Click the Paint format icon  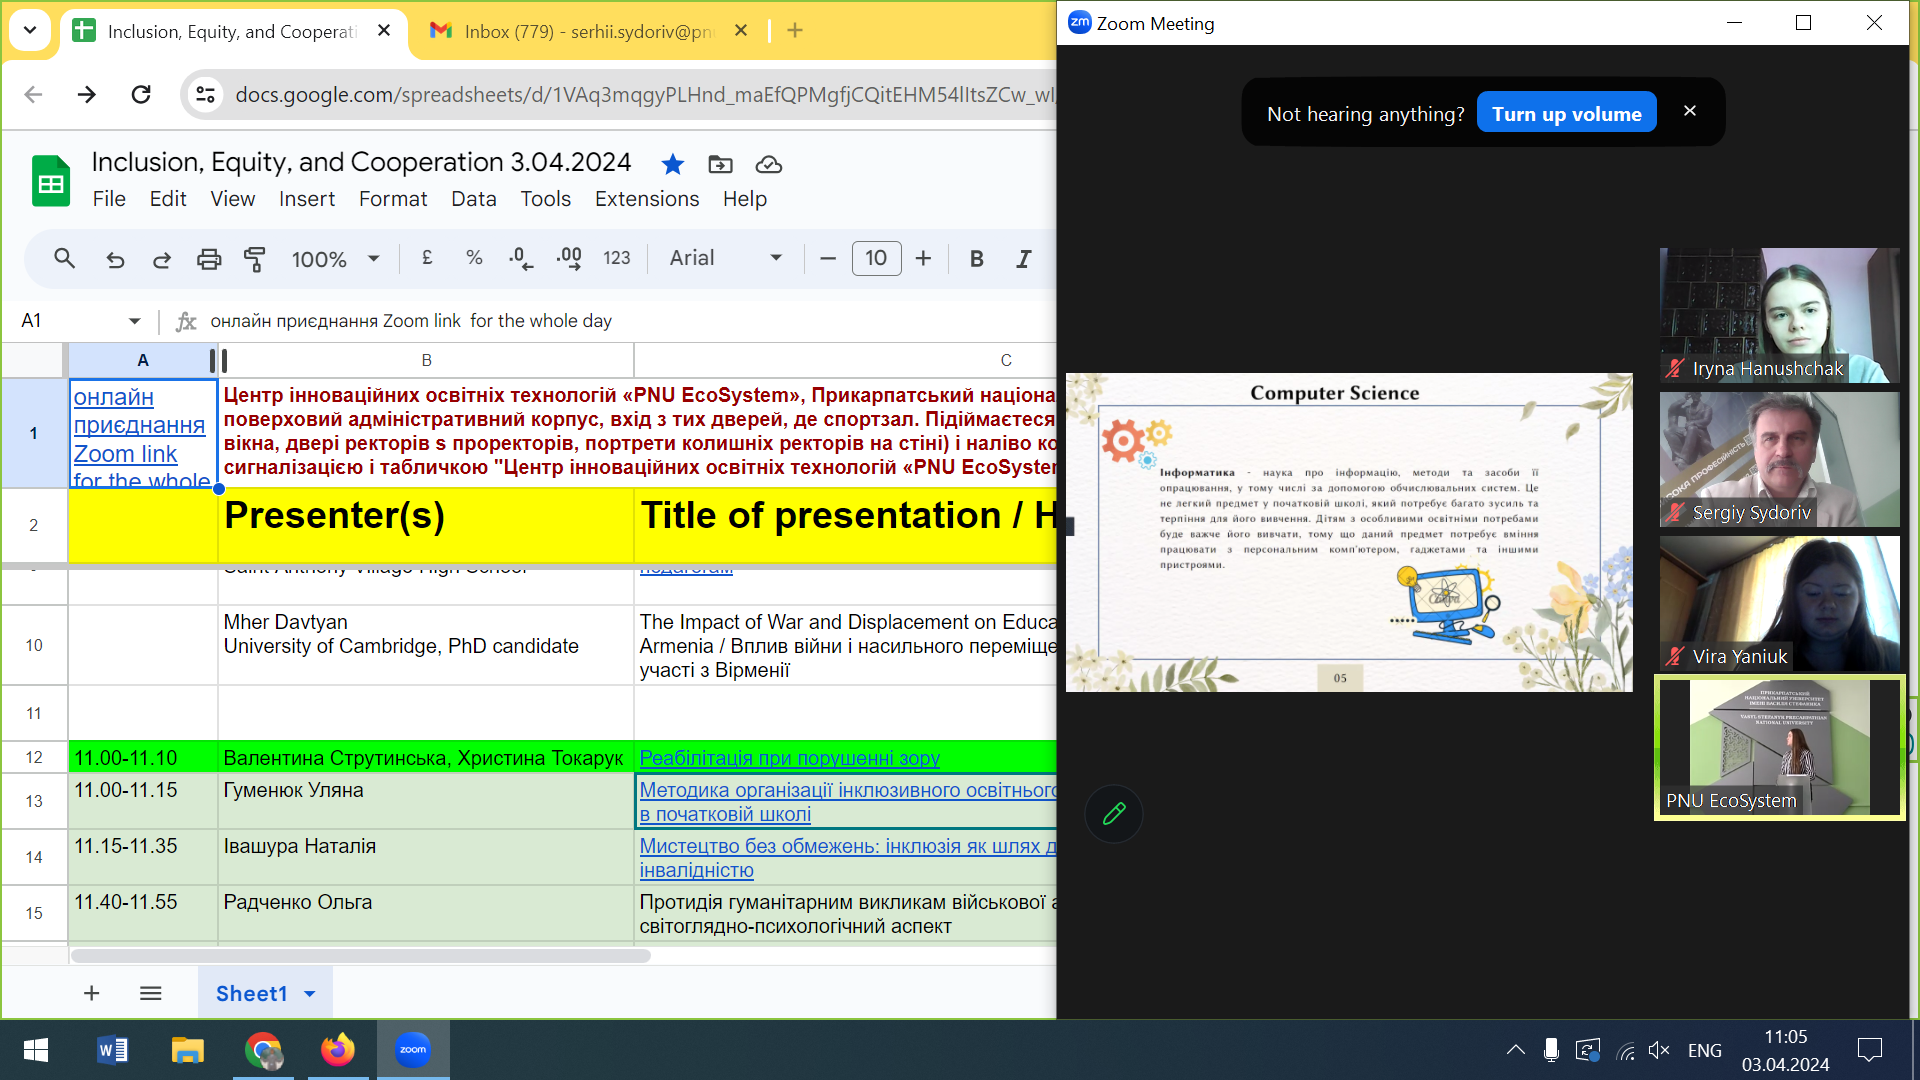[x=255, y=259]
